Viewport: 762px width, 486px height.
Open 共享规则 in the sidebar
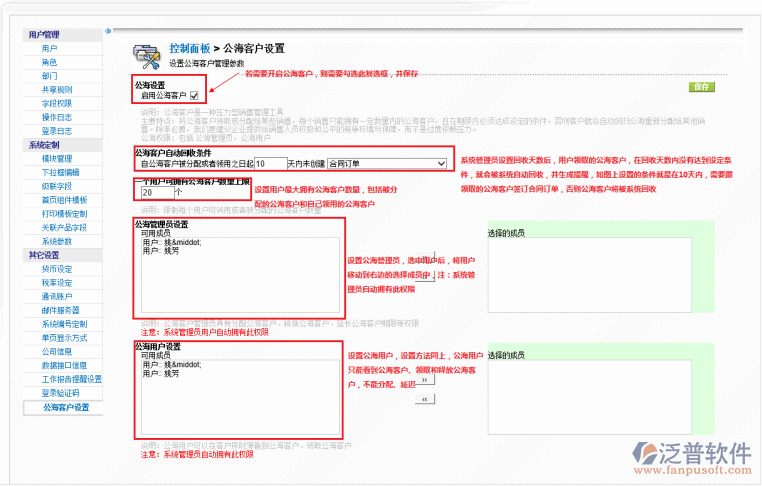point(57,90)
